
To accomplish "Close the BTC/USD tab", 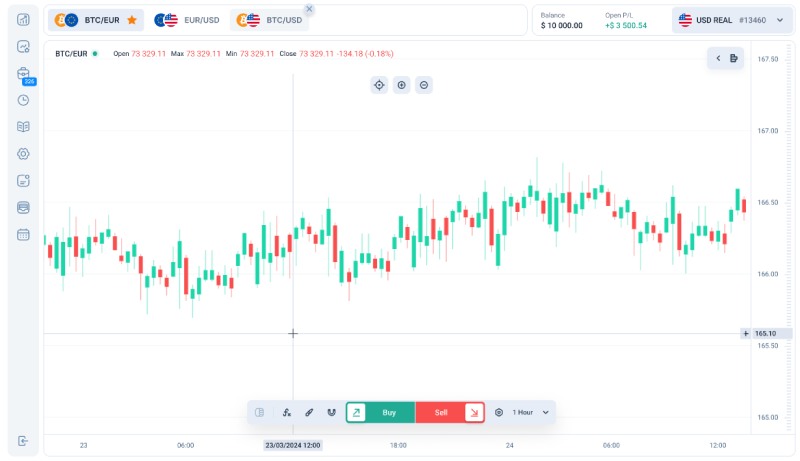I will (x=309, y=9).
